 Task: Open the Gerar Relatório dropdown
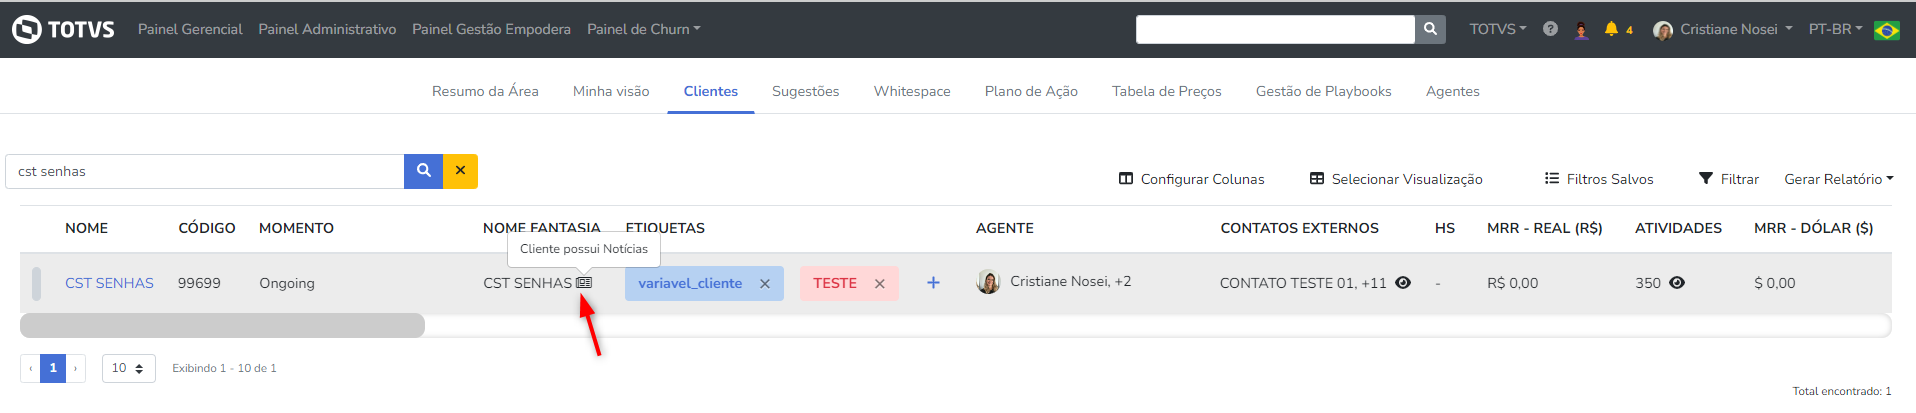click(1838, 179)
